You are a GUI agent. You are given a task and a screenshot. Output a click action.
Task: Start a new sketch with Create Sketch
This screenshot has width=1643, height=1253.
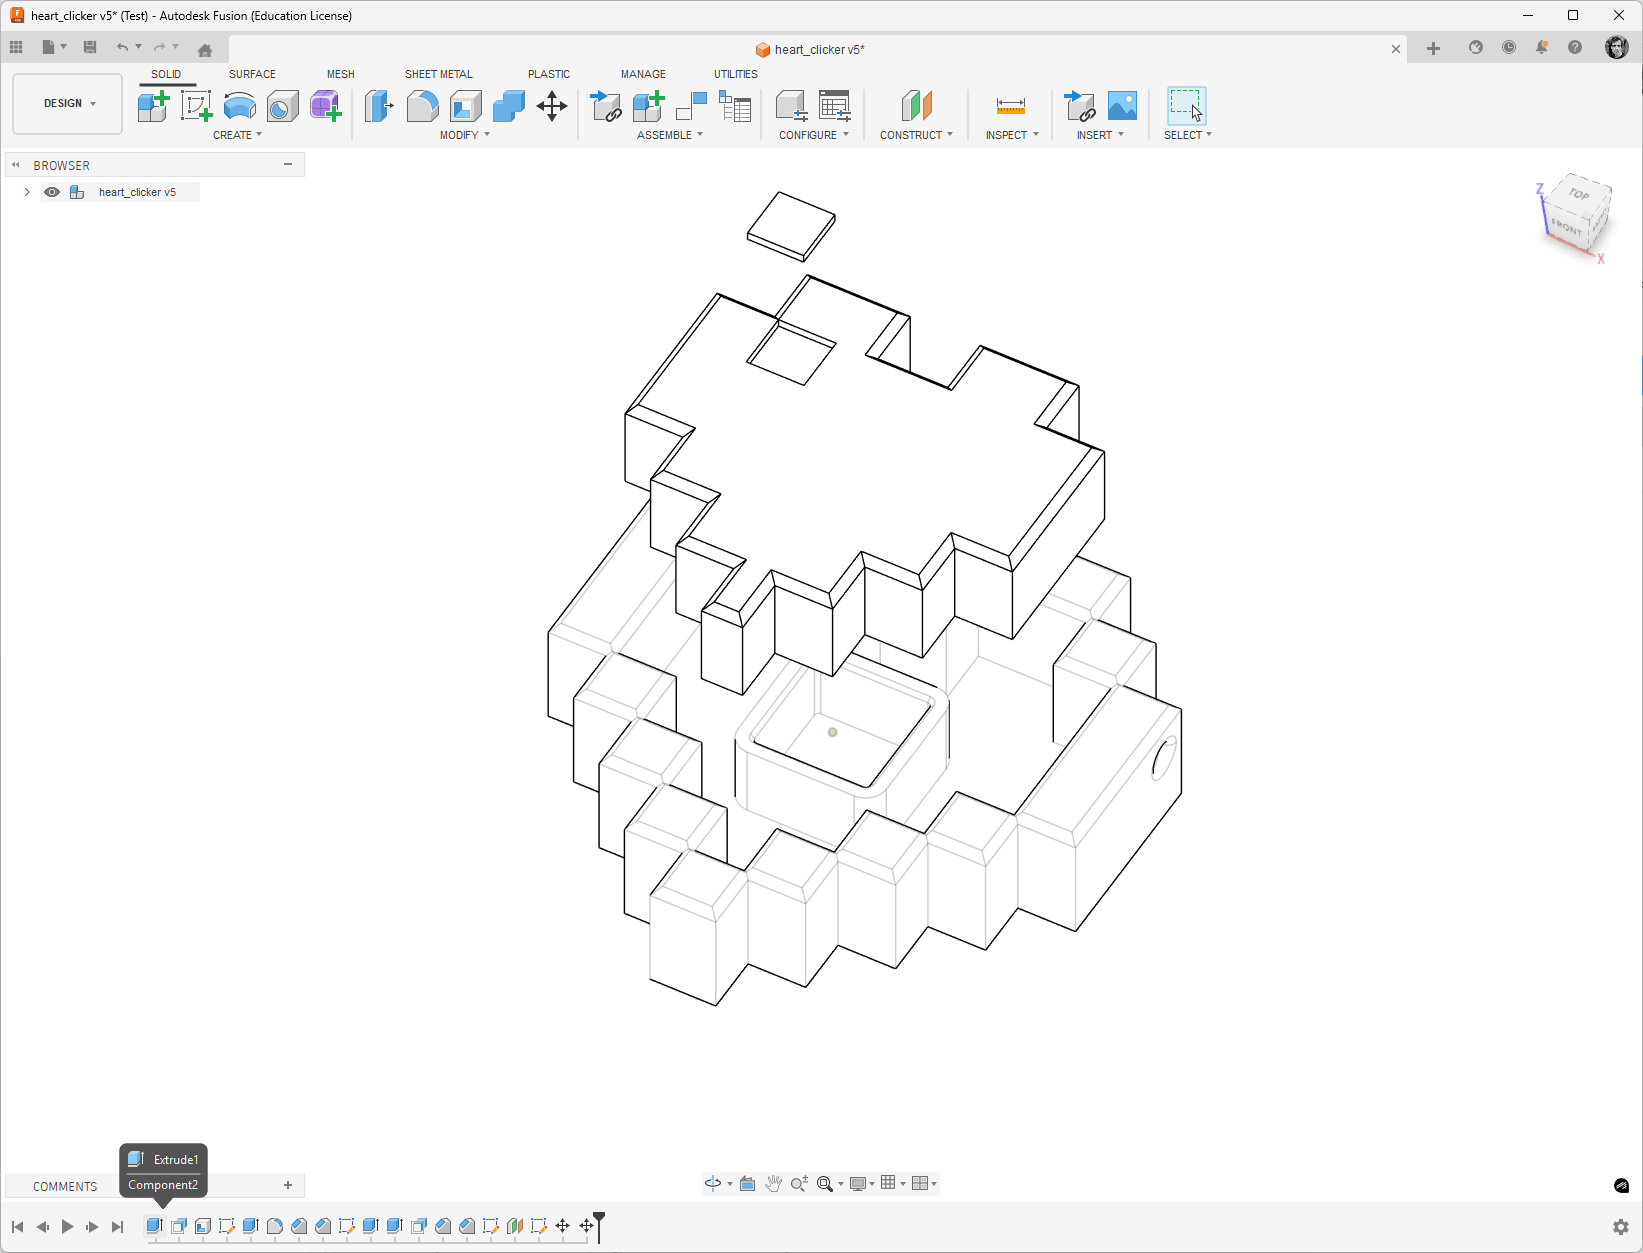click(x=196, y=106)
